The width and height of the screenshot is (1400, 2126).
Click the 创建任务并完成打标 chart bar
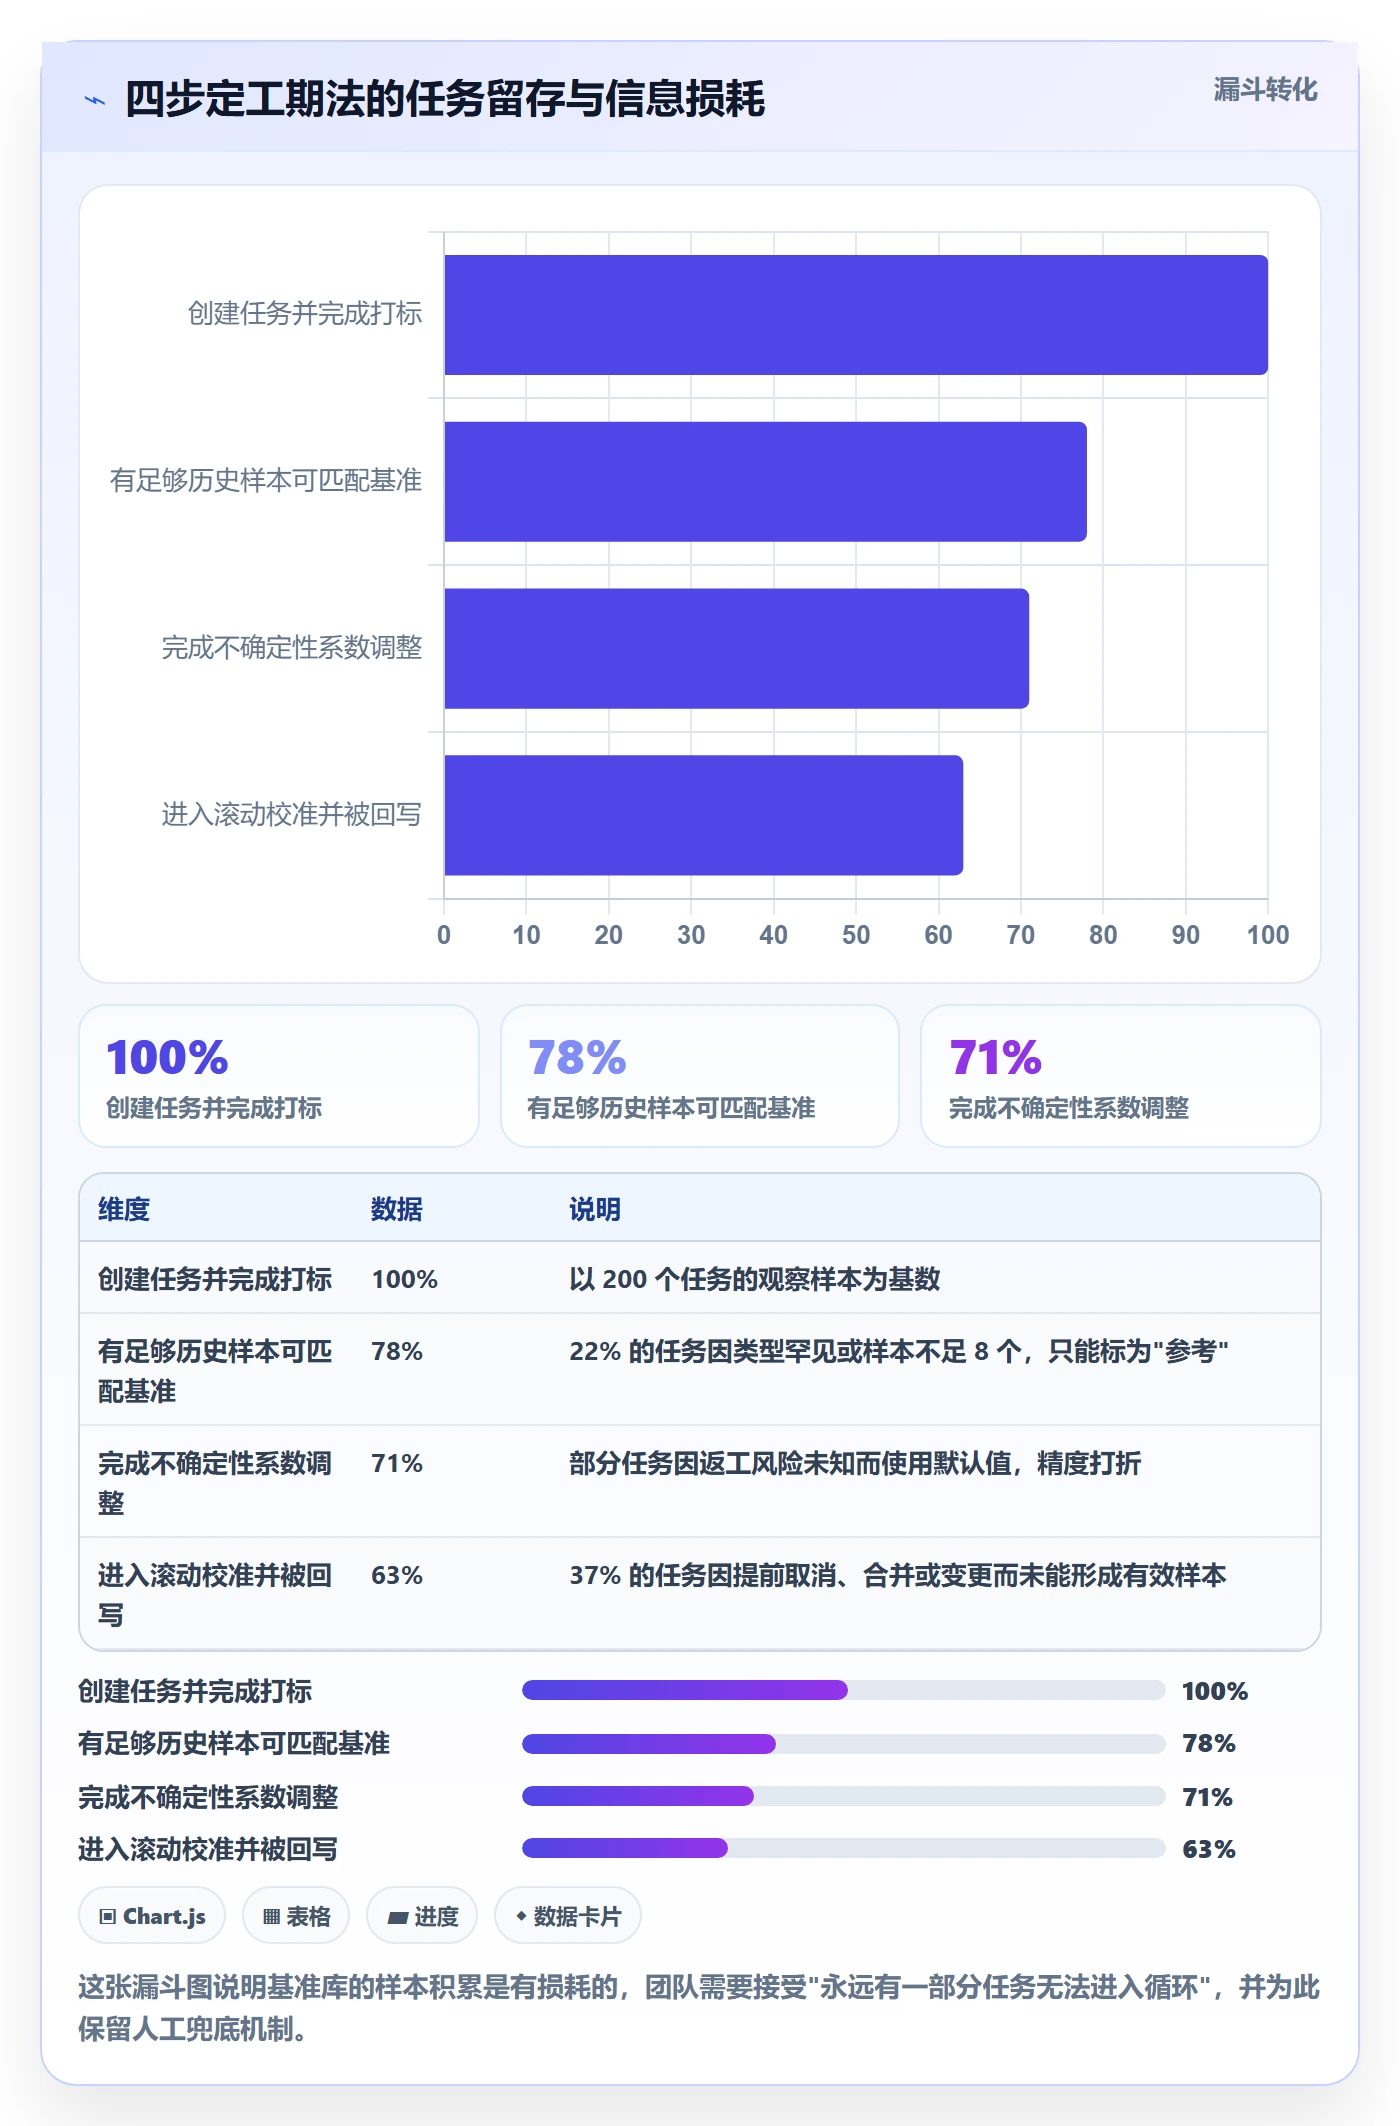pos(856,315)
